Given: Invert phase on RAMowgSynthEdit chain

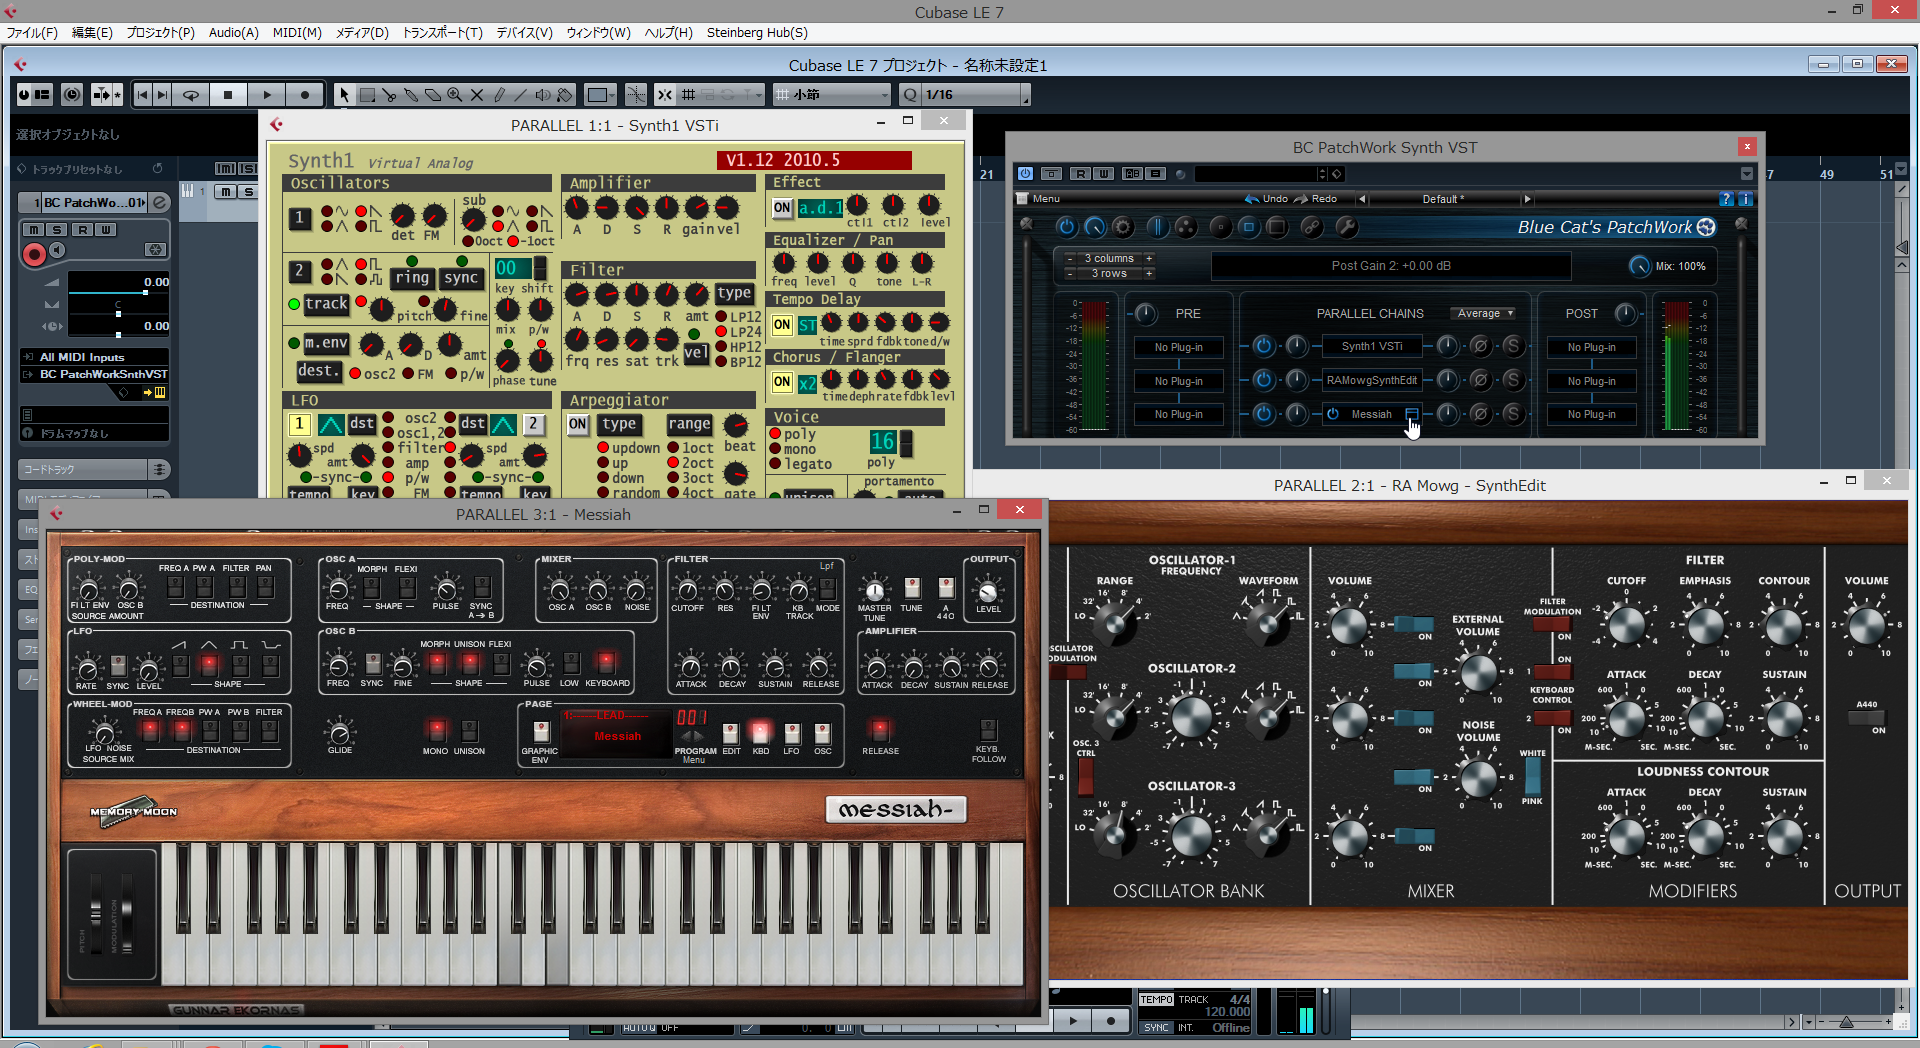Looking at the screenshot, I should [1480, 380].
